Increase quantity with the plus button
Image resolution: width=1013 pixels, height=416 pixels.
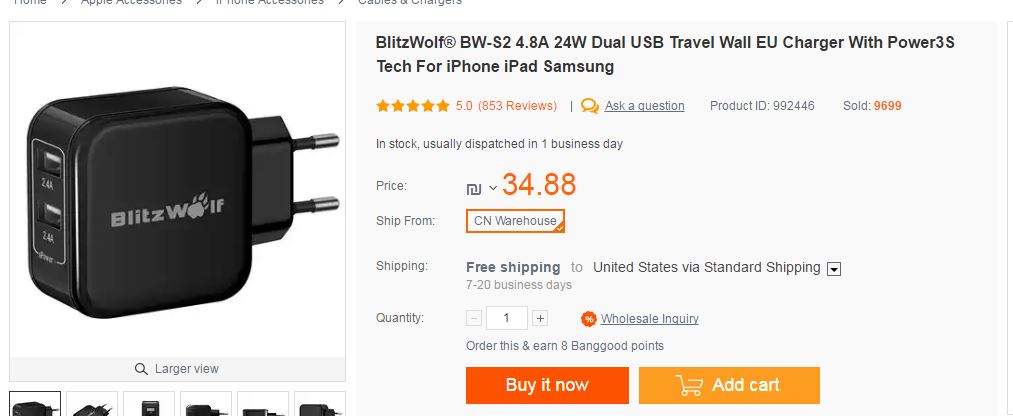[540, 318]
